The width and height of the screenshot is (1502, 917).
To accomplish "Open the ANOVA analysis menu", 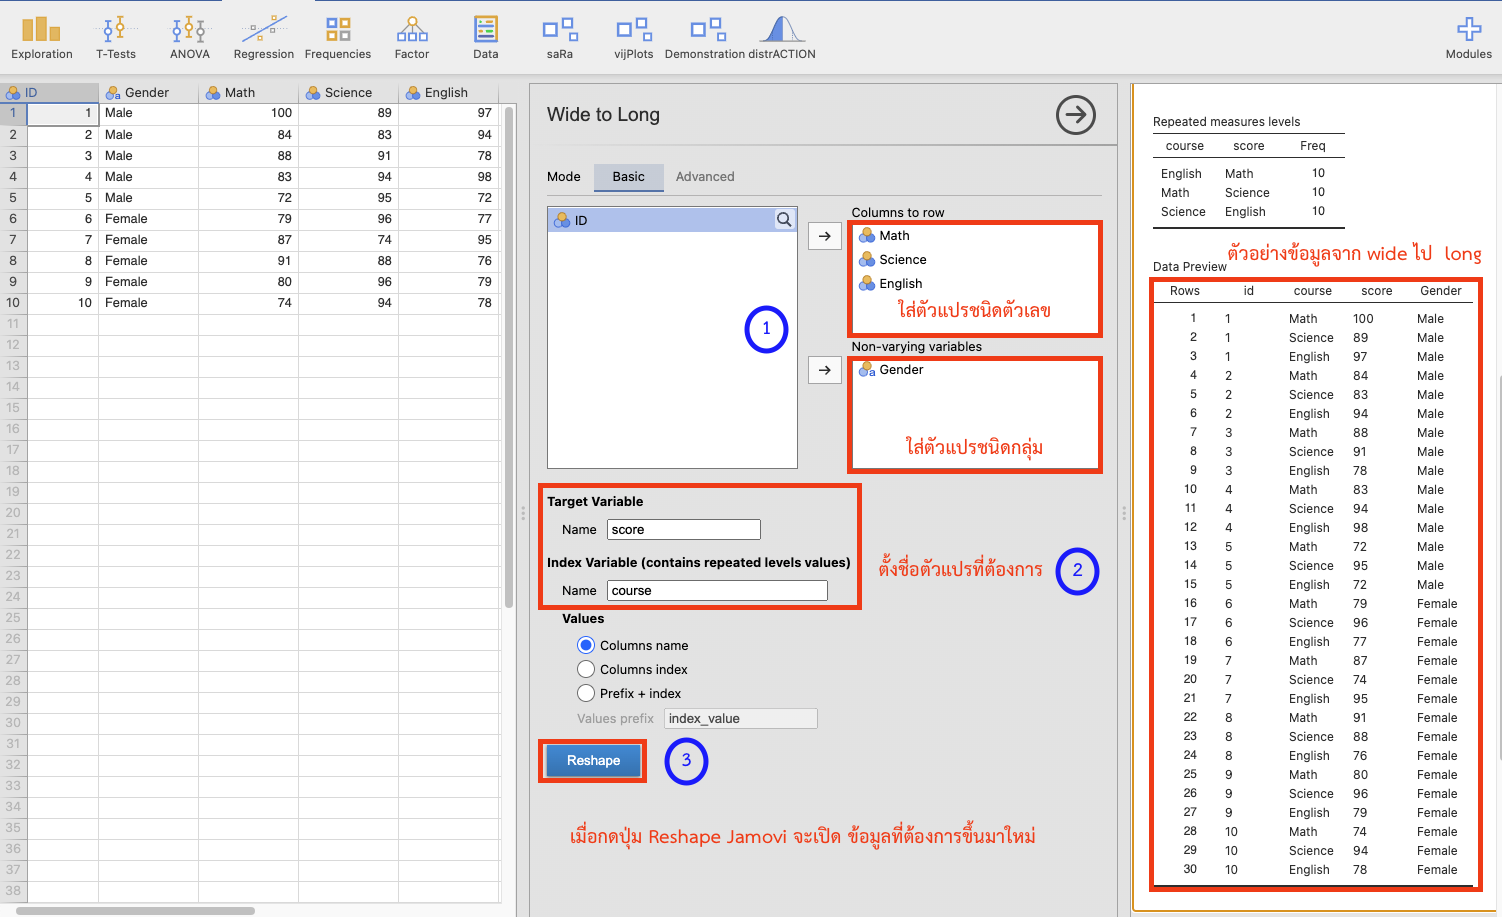I will pyautogui.click(x=189, y=38).
